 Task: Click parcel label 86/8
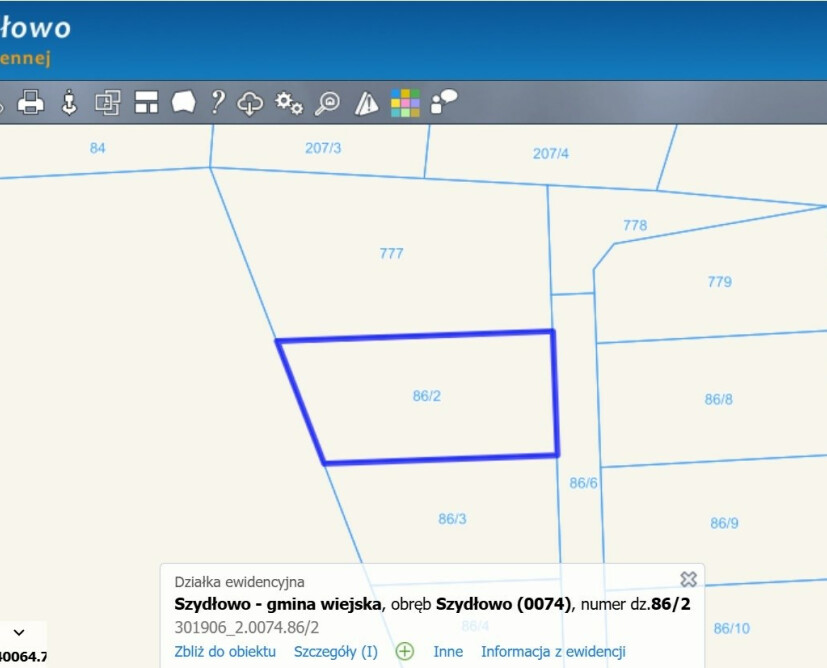coord(718,399)
